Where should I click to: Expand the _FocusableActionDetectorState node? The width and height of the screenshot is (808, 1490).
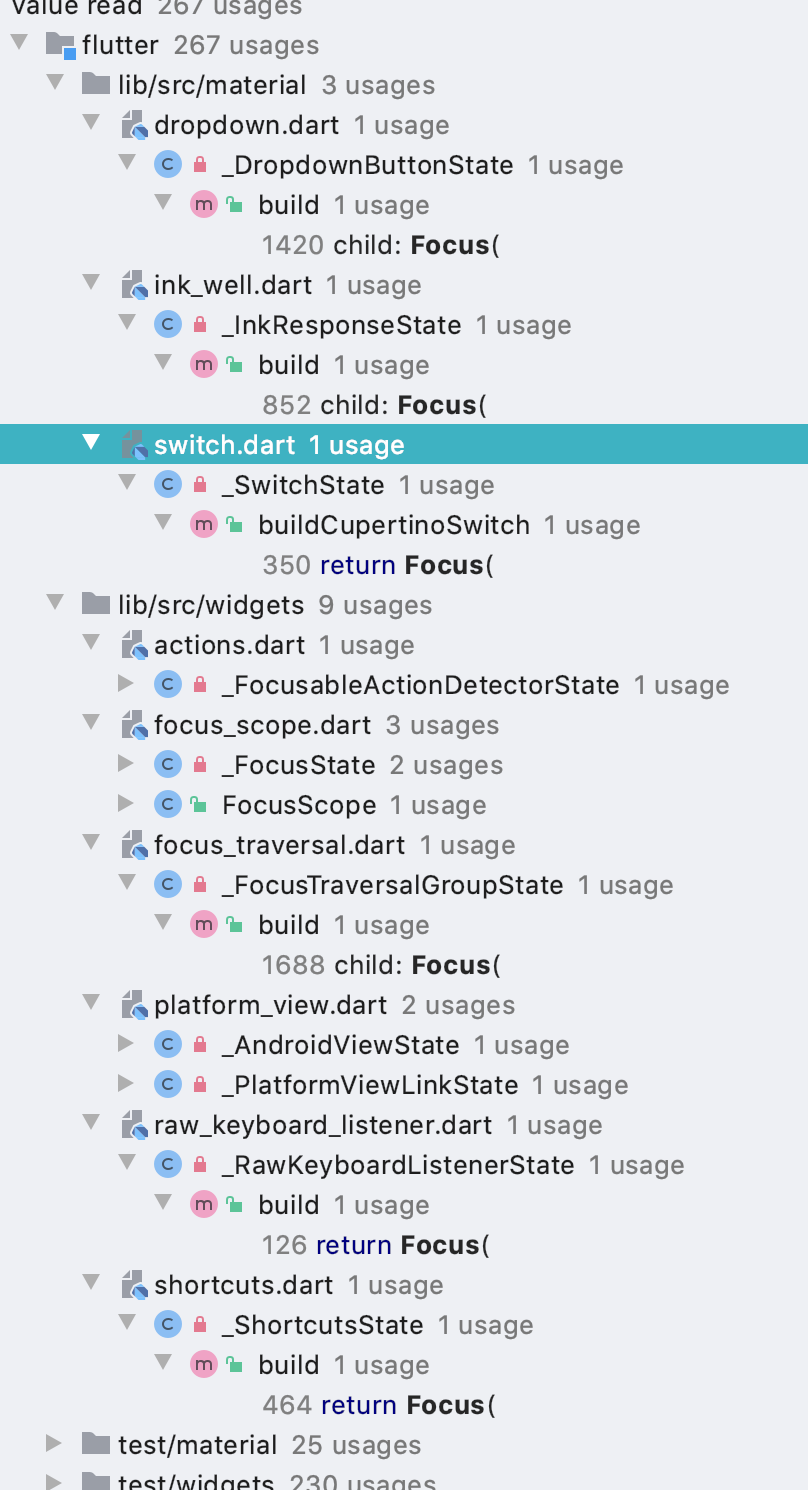(x=126, y=684)
